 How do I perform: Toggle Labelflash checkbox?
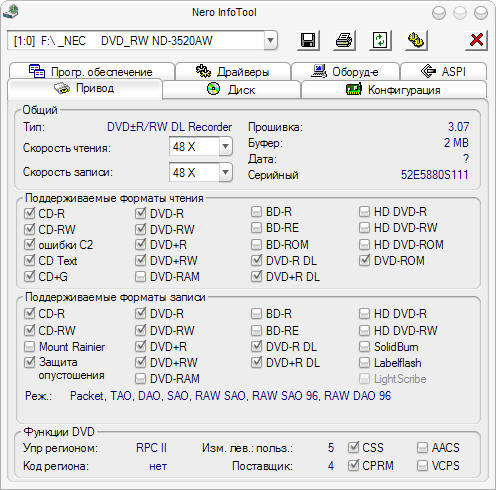[364, 362]
